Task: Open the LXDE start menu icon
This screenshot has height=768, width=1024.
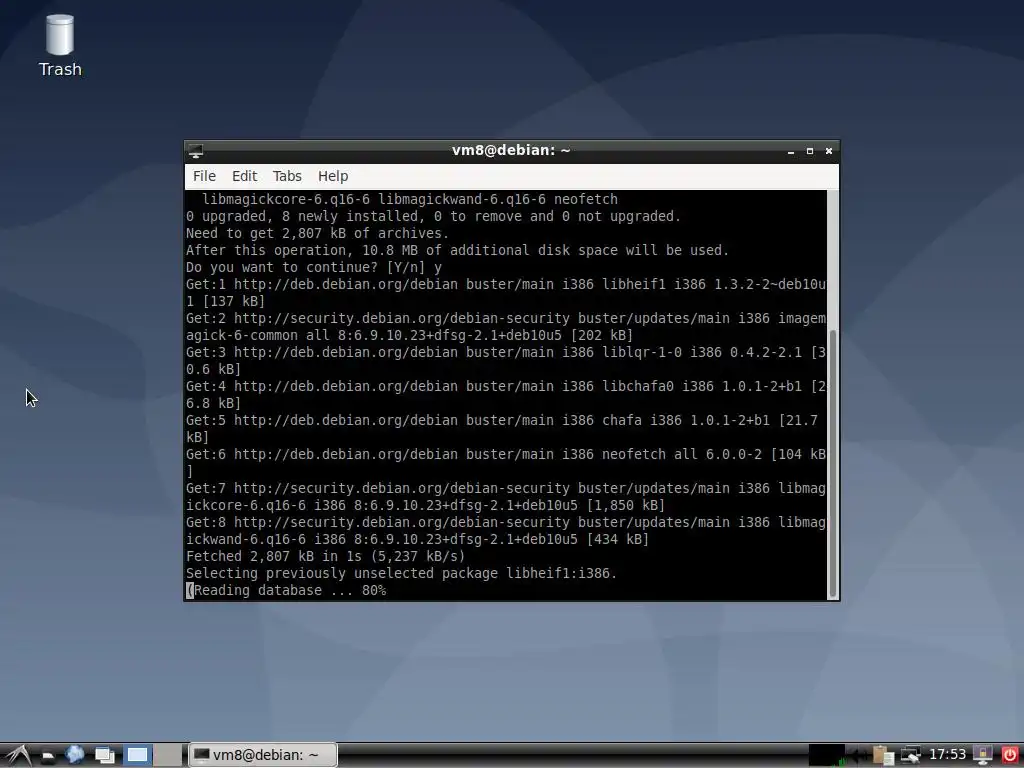Action: coord(18,756)
